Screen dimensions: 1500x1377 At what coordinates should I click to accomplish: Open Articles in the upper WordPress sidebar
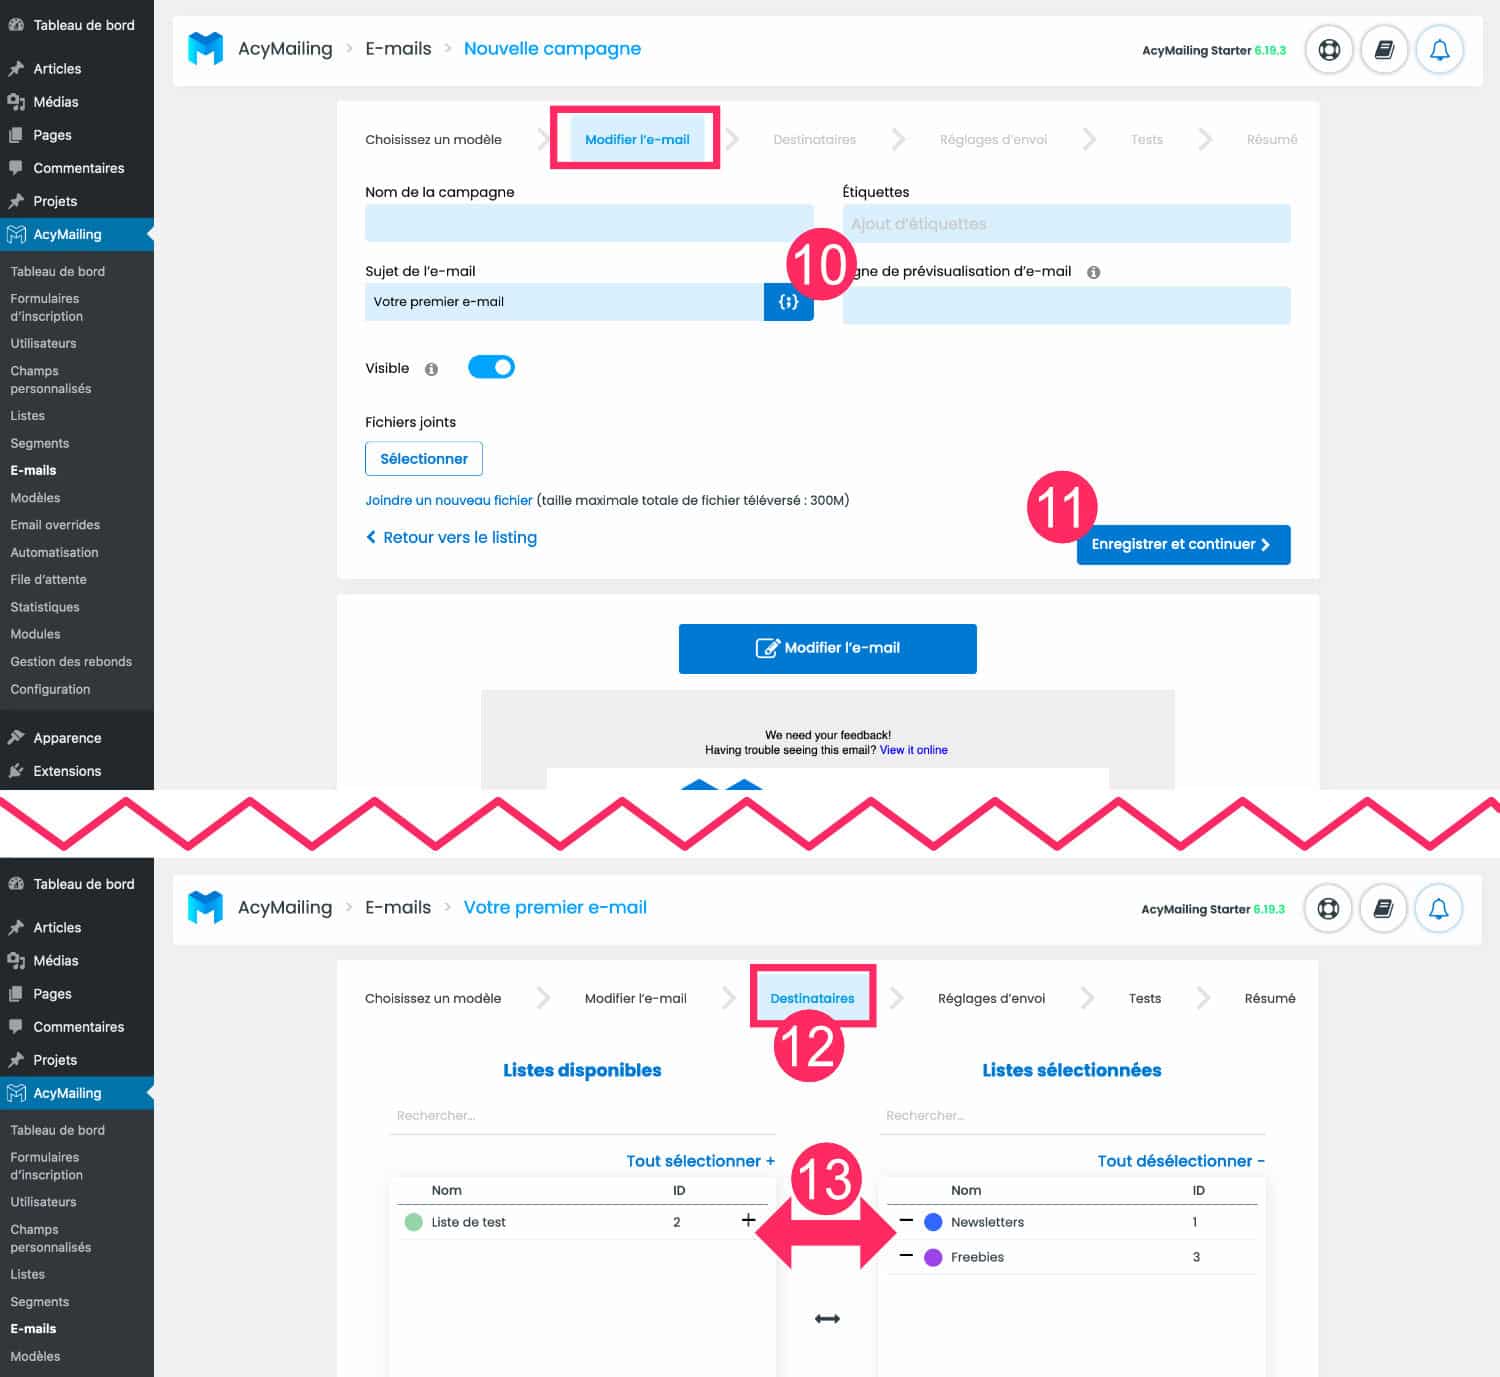click(x=57, y=69)
